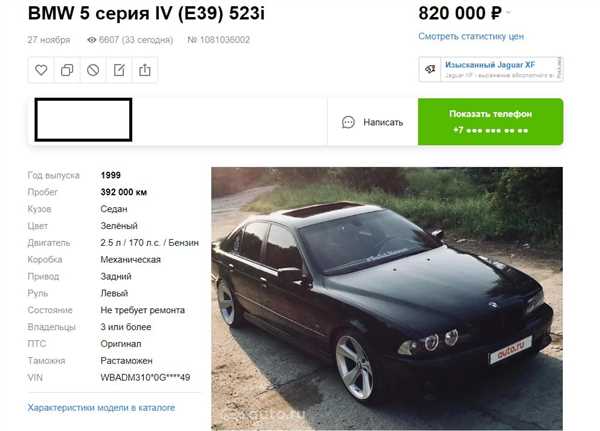Click the BMW 5 серия IV title

tap(146, 14)
